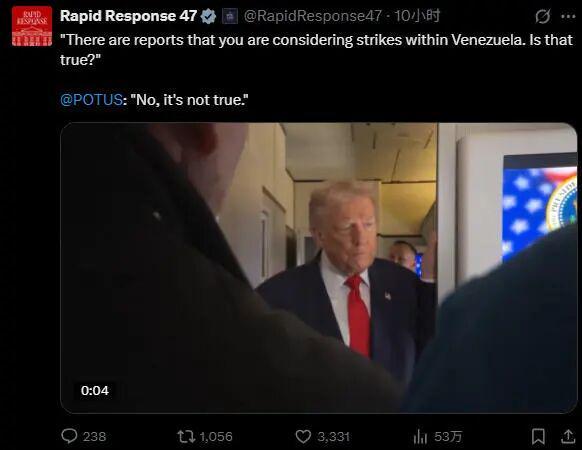The image size is (582, 450).
Task: Click the 0:04 video duration label
Action: pos(95,391)
